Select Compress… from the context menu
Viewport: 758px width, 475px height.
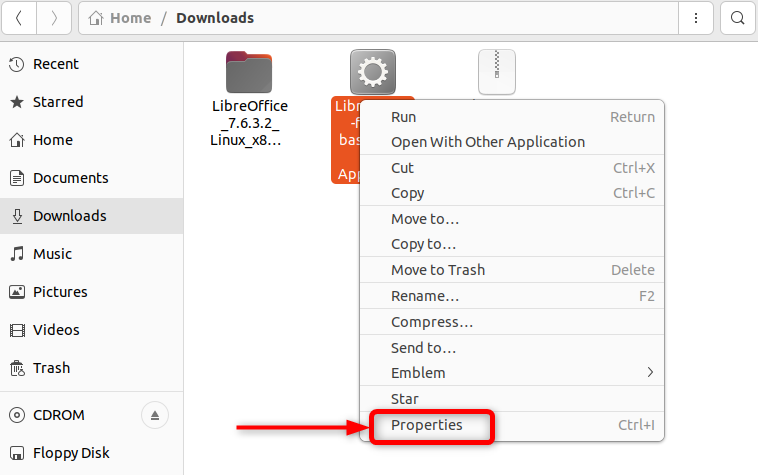pyautogui.click(x=432, y=322)
